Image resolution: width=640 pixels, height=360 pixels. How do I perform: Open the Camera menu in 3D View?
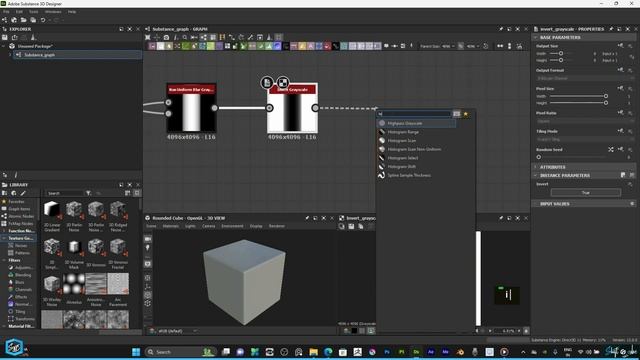[209, 226]
